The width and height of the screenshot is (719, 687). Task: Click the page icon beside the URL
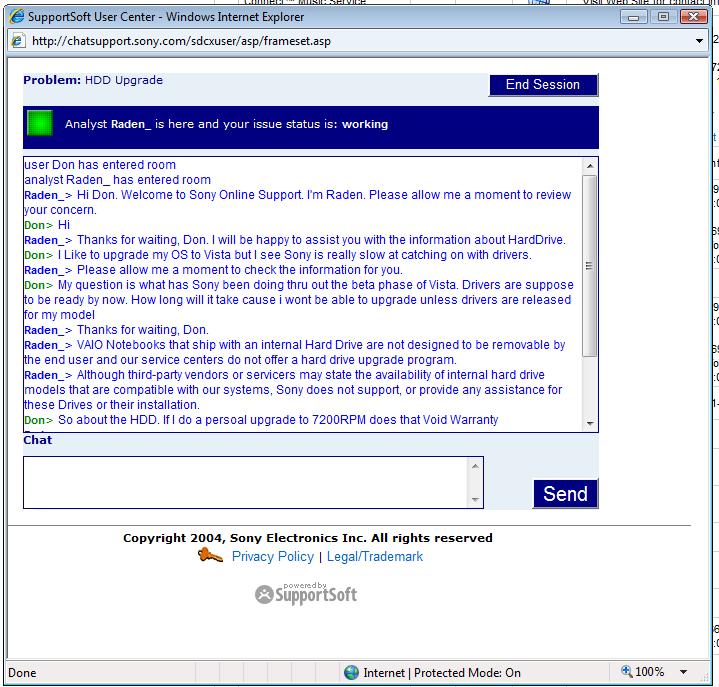click(18, 40)
